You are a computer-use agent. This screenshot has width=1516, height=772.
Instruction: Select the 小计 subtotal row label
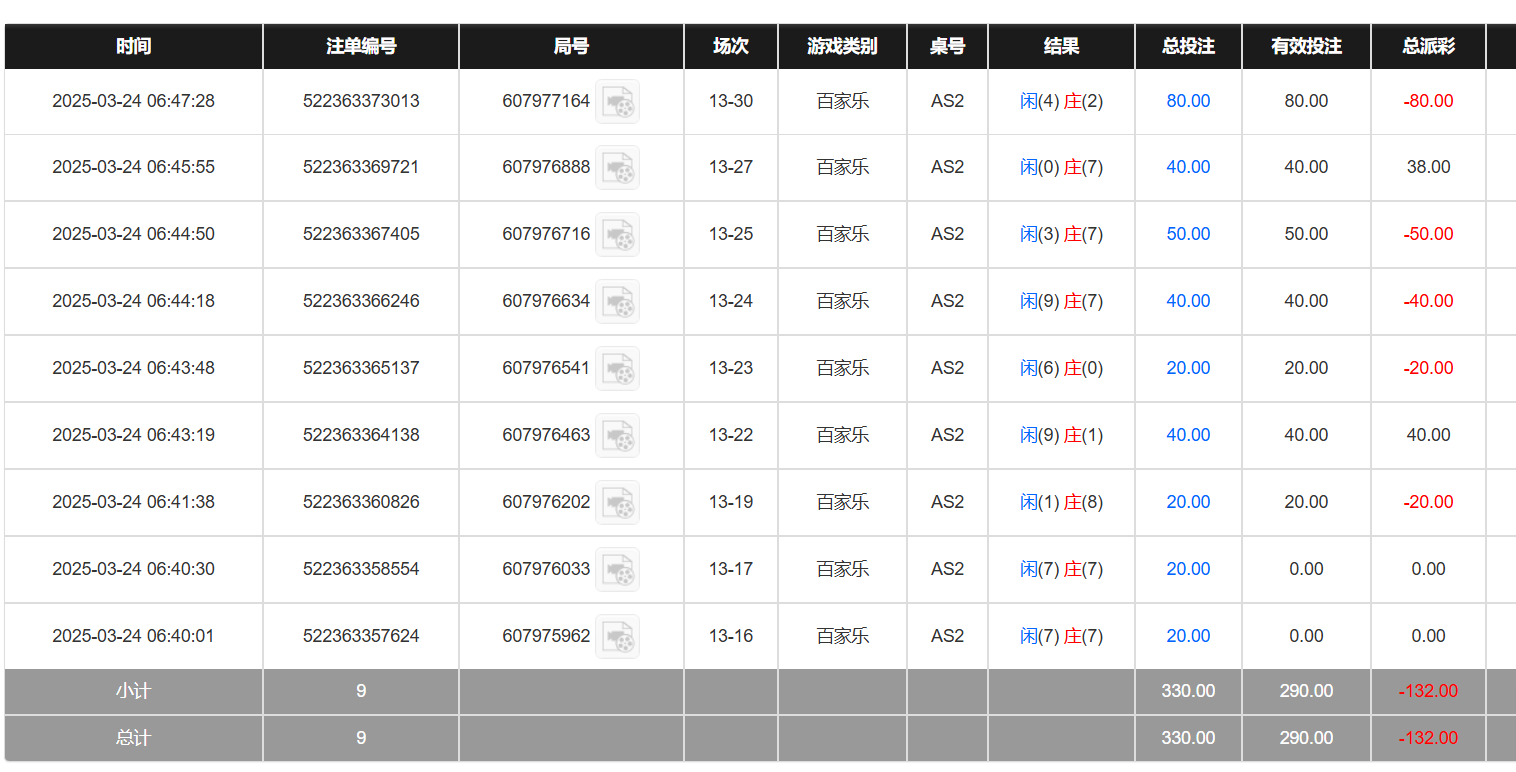(x=133, y=691)
